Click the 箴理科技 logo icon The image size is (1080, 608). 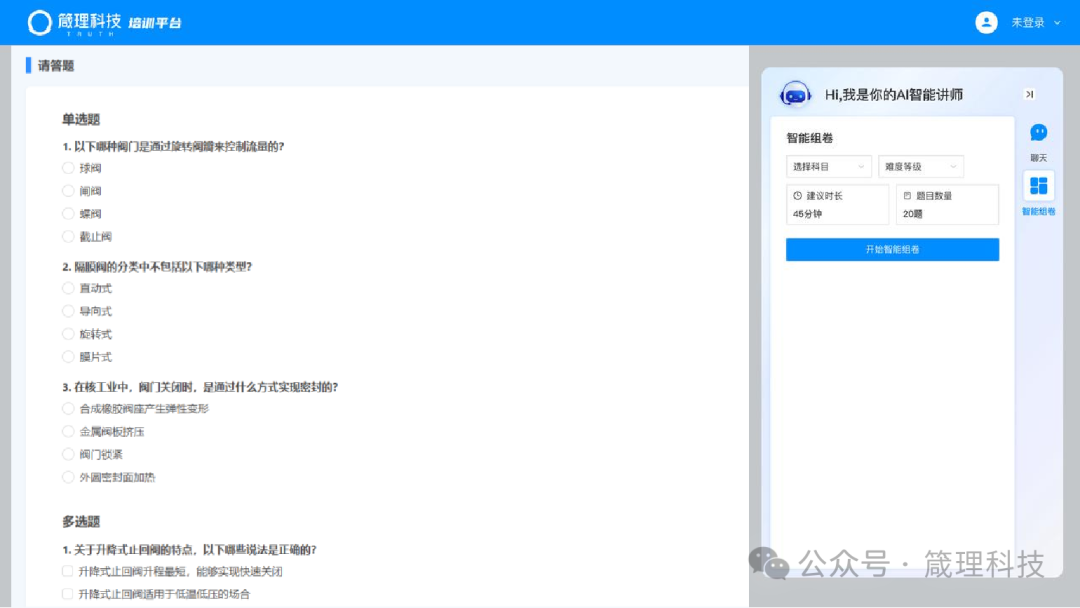click(x=40, y=22)
